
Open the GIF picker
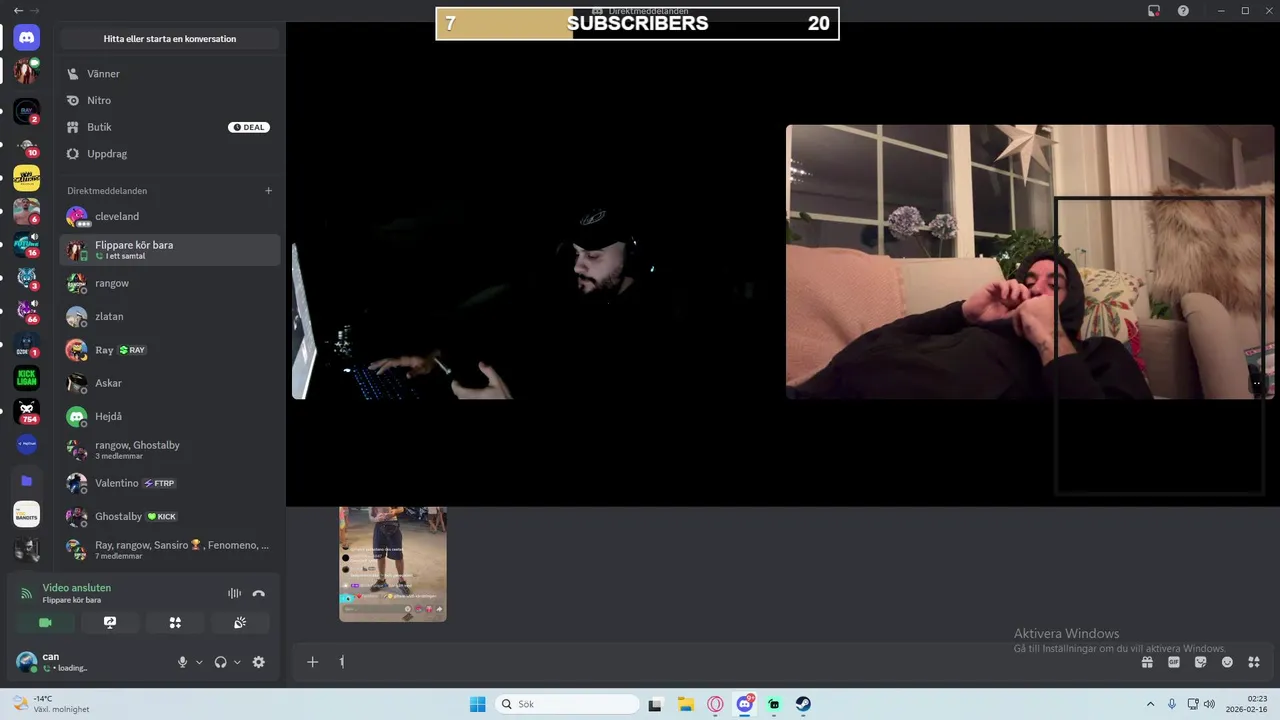(x=1174, y=662)
